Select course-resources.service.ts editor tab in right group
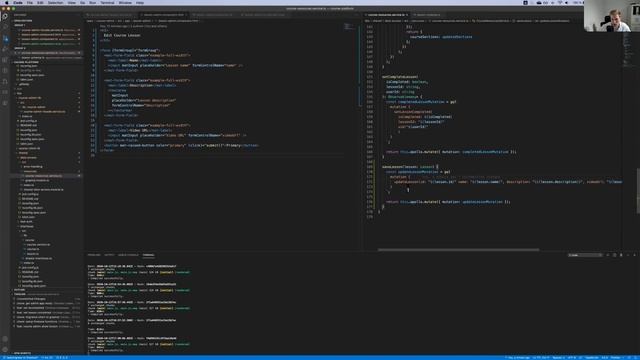This screenshot has height=360, width=640. pyautogui.click(x=386, y=15)
